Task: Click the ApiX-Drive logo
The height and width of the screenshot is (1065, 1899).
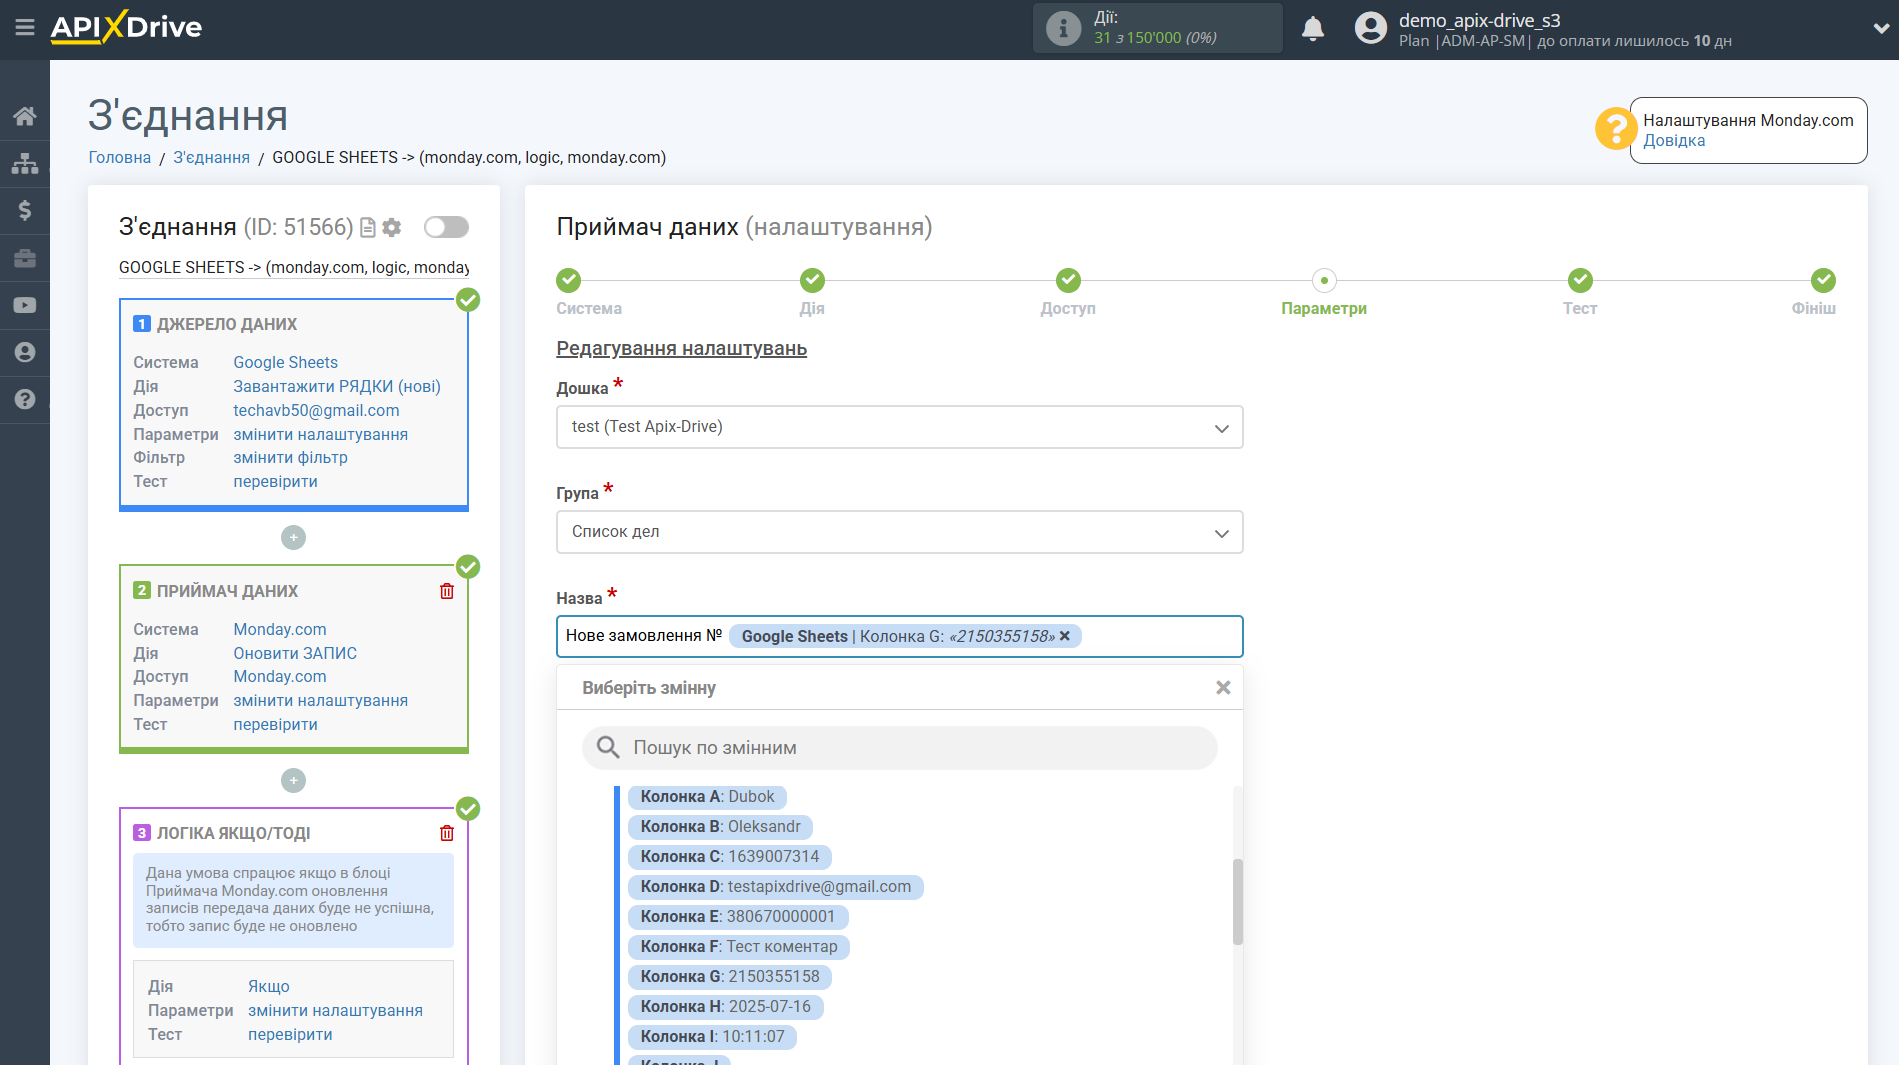Action: pyautogui.click(x=127, y=27)
